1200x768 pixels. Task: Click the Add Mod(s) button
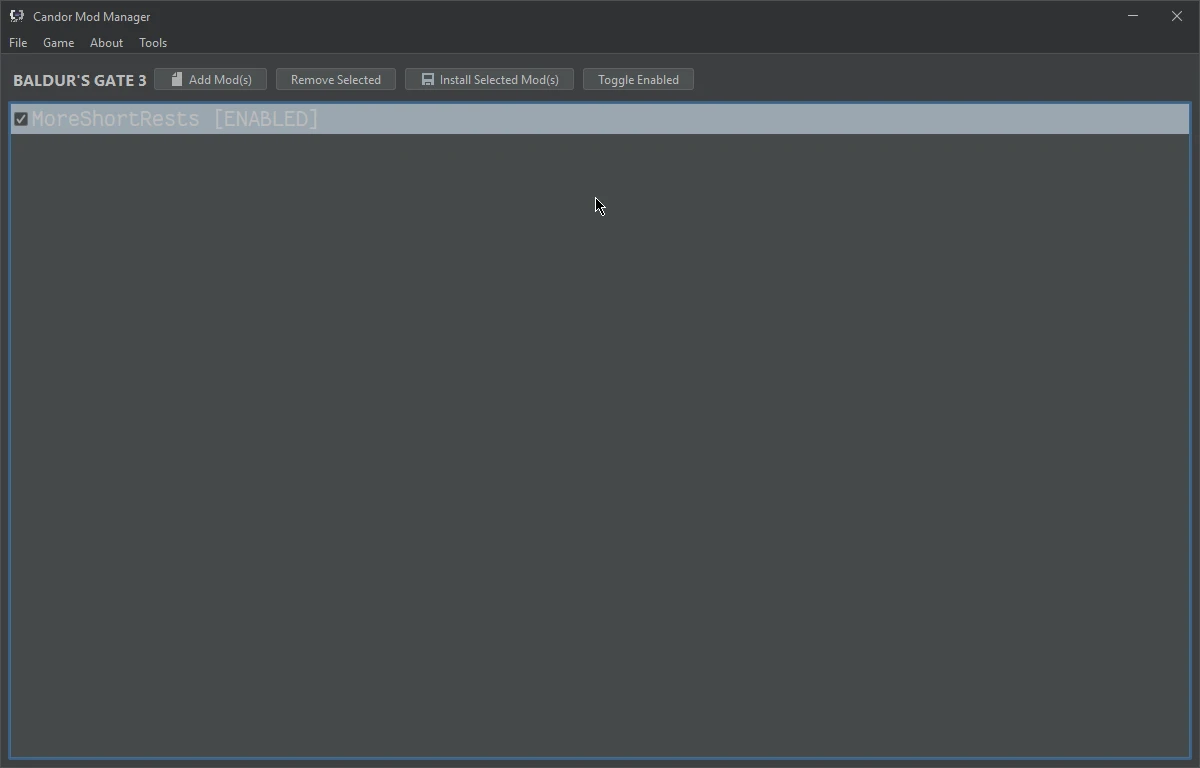[x=210, y=80]
